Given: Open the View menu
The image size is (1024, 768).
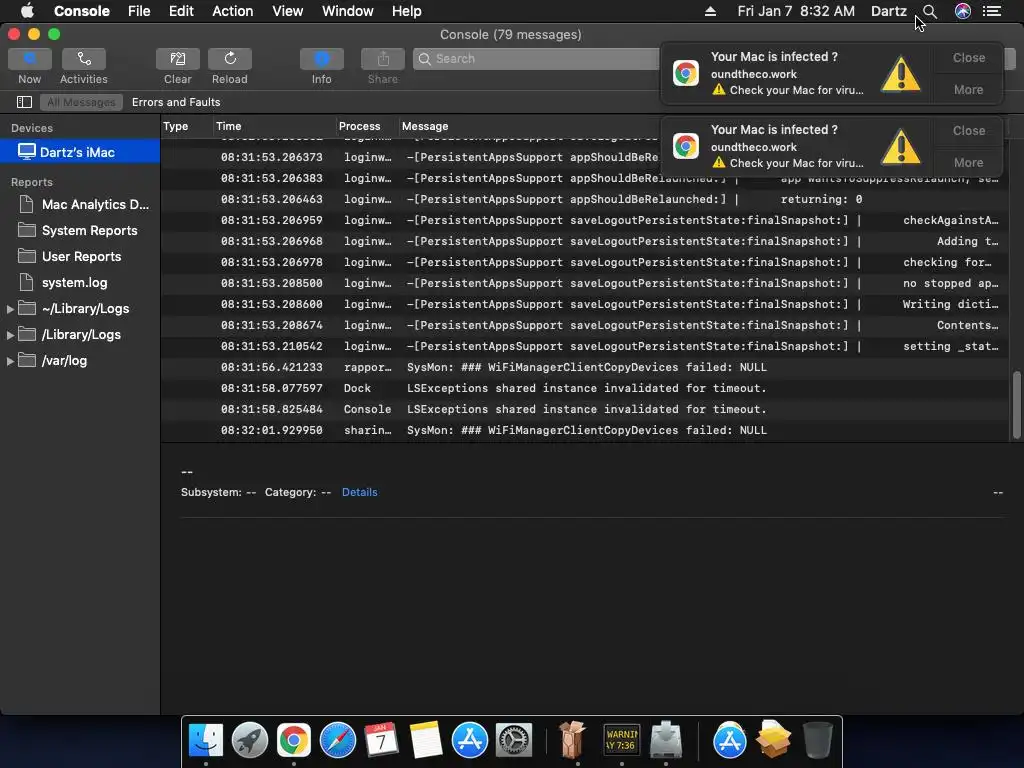Looking at the screenshot, I should coord(287,11).
